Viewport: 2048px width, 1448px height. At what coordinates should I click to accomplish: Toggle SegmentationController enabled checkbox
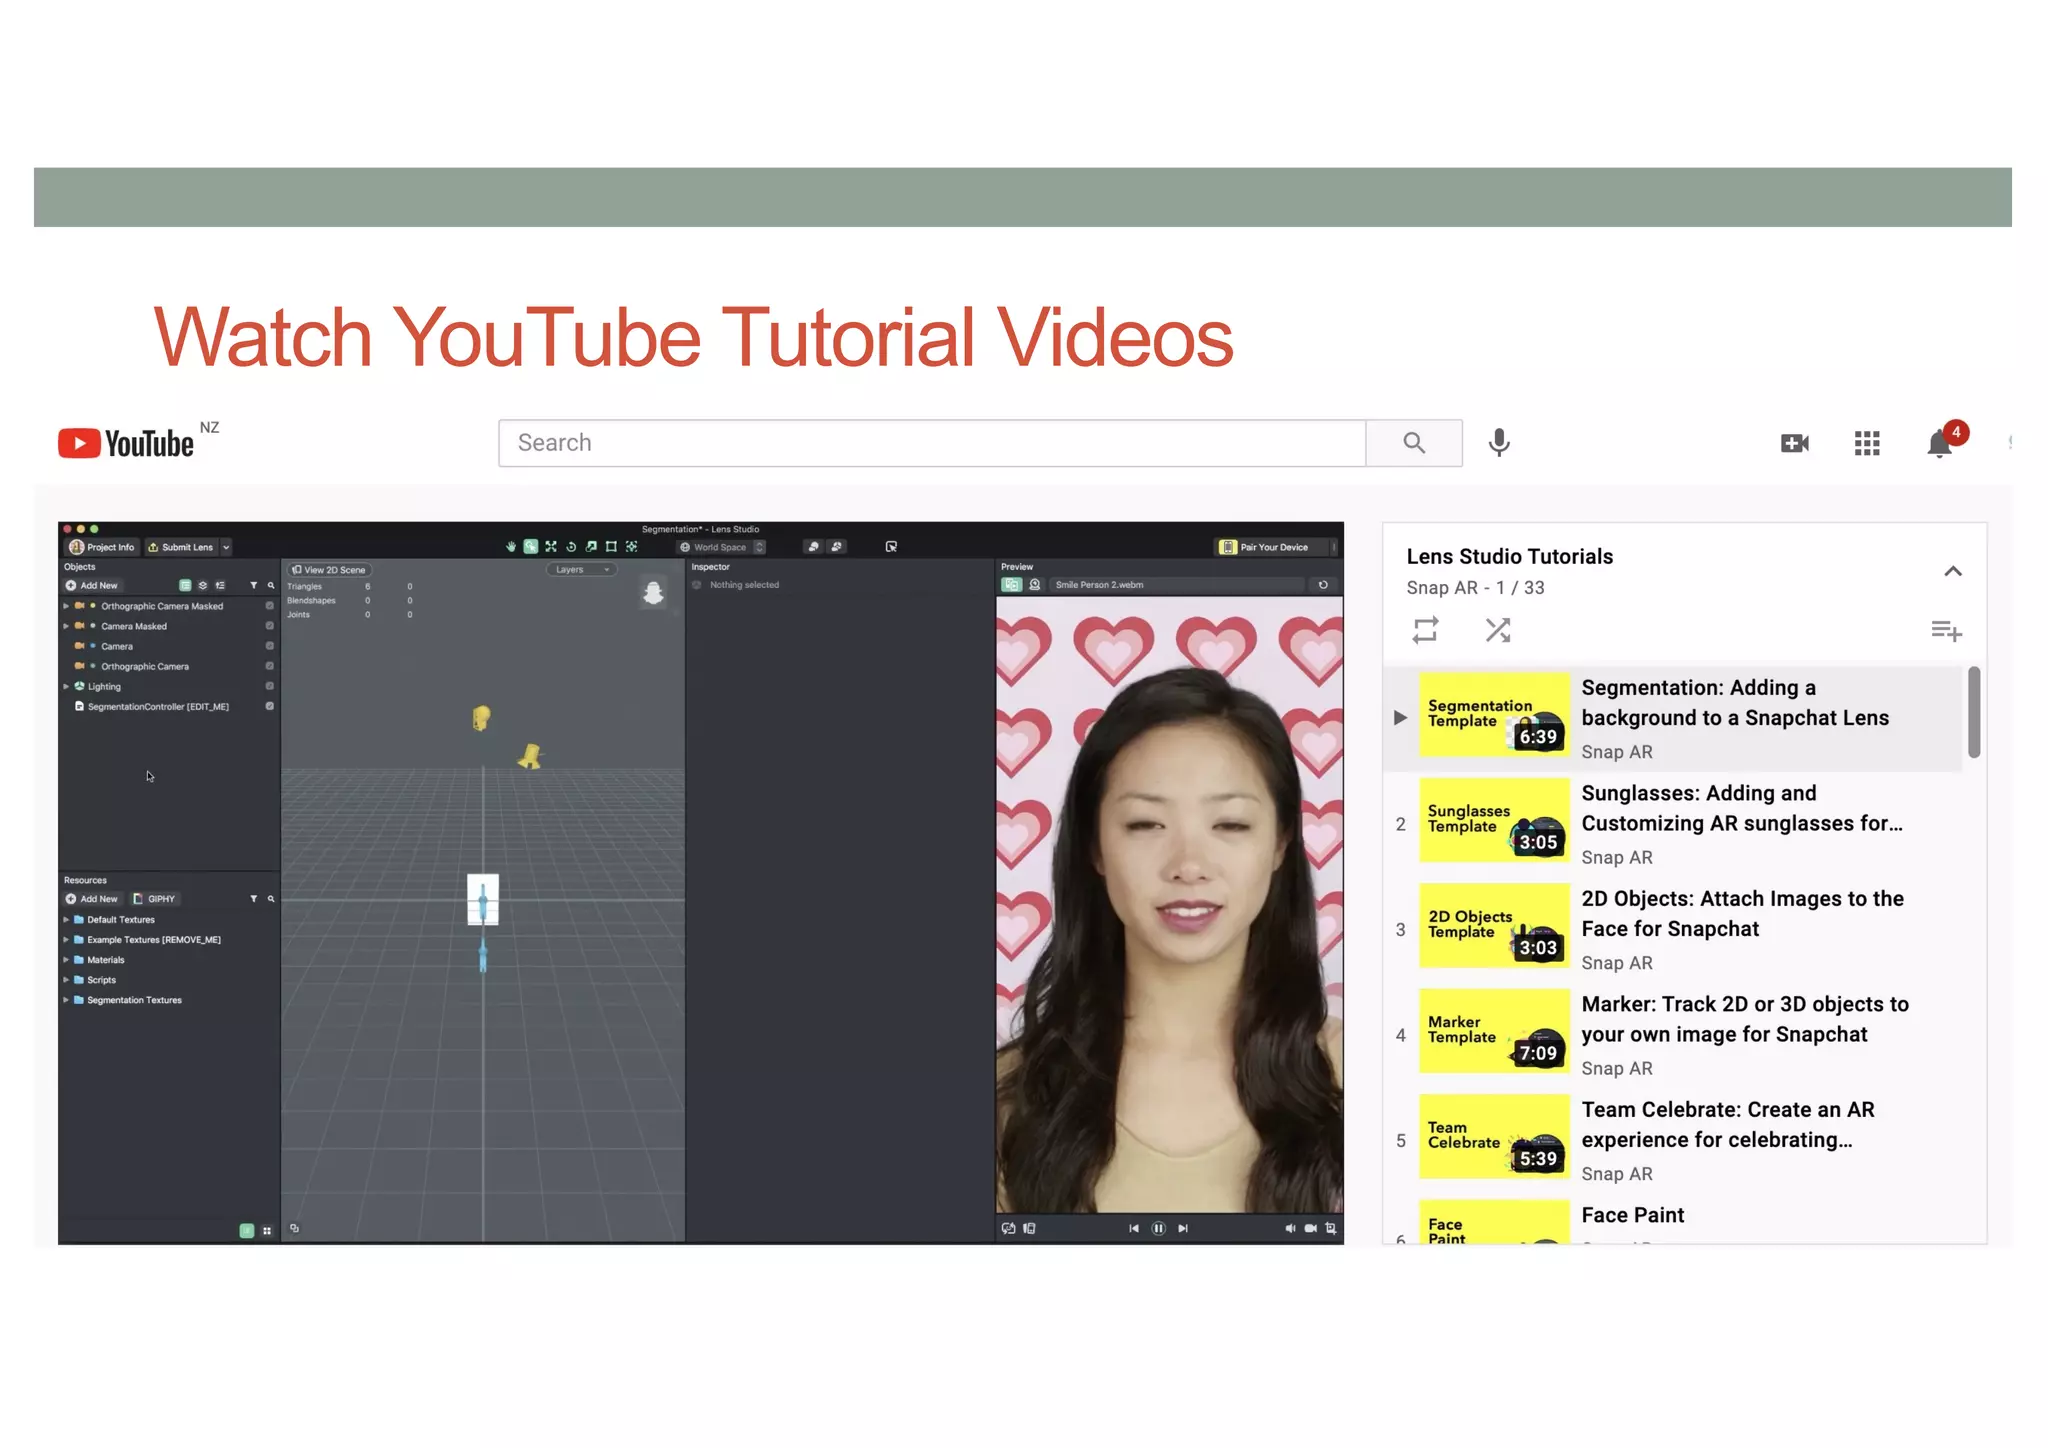[x=269, y=706]
